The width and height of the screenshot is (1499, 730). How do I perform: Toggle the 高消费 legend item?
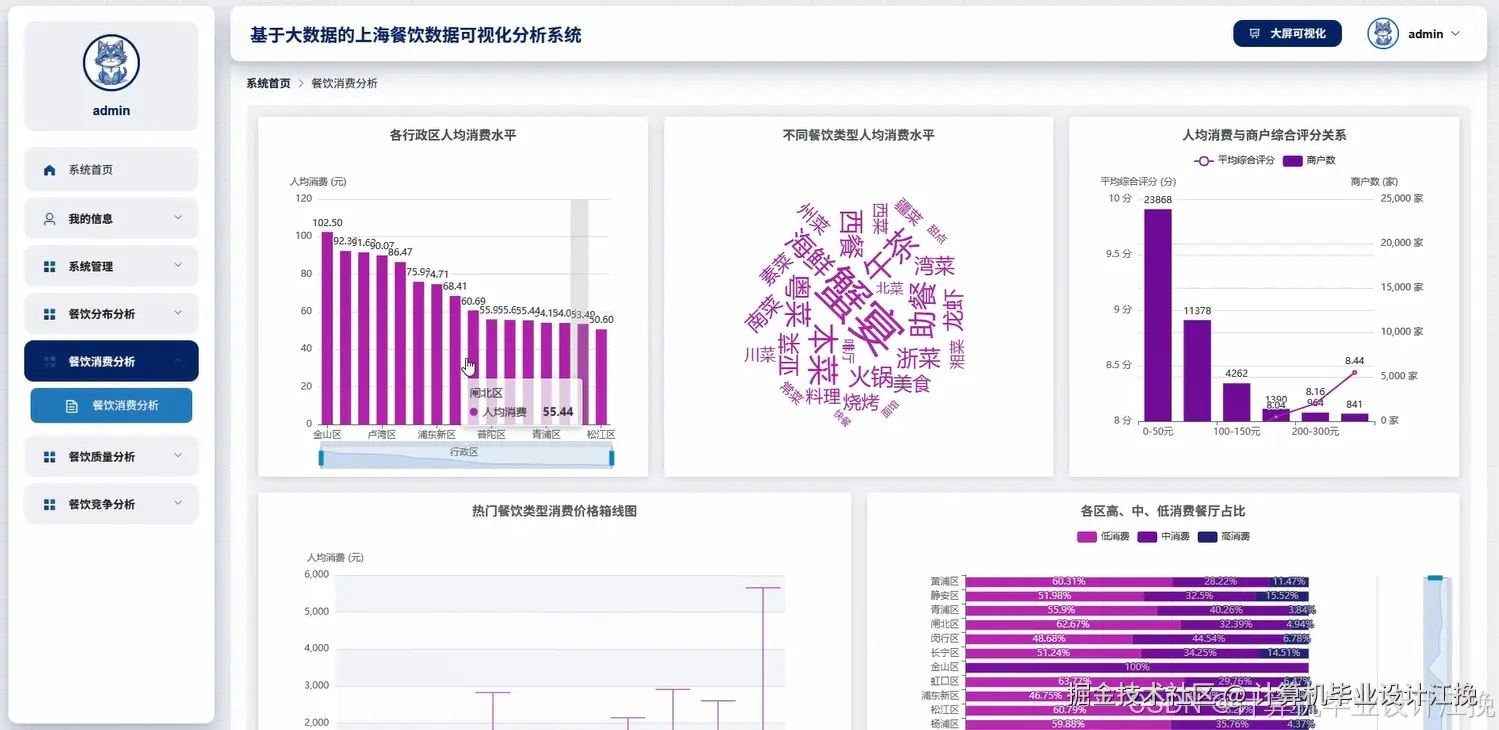point(1224,537)
